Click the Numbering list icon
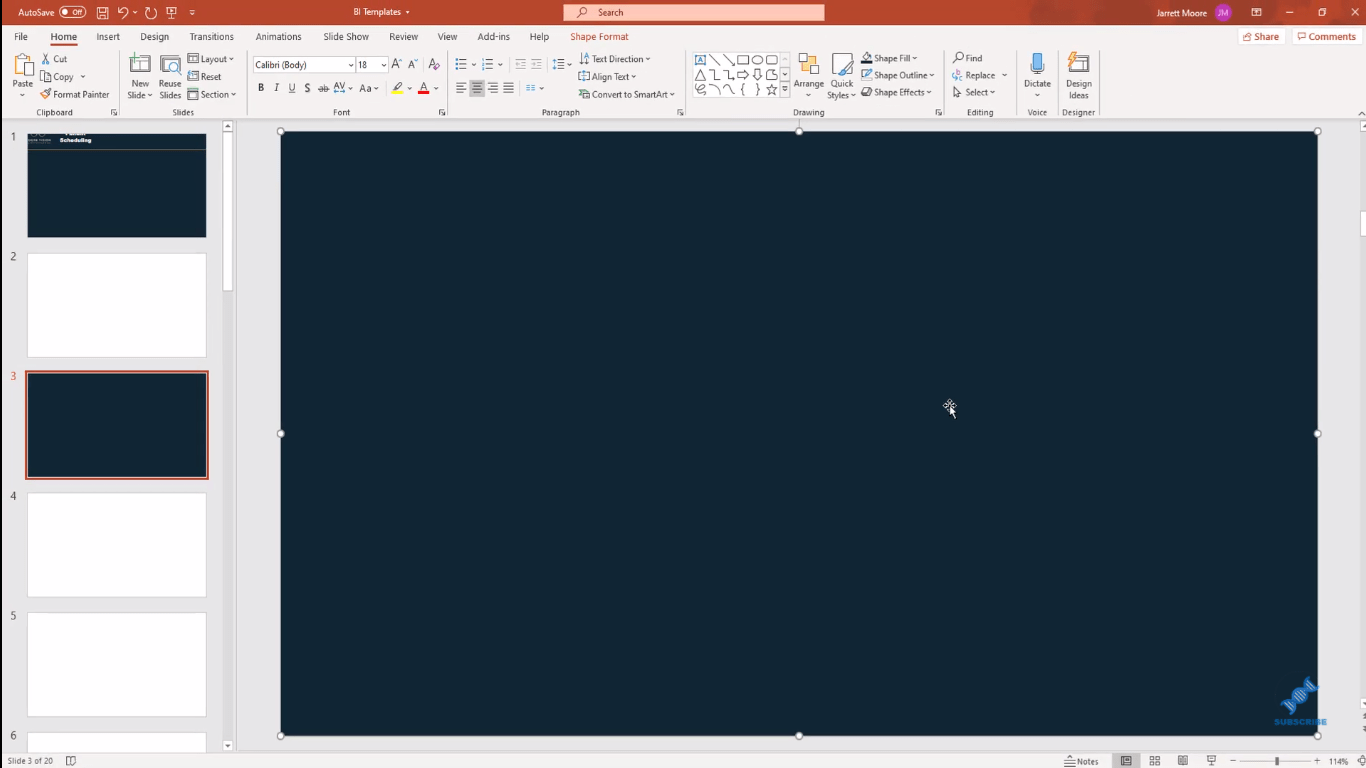1366x768 pixels. (487, 64)
